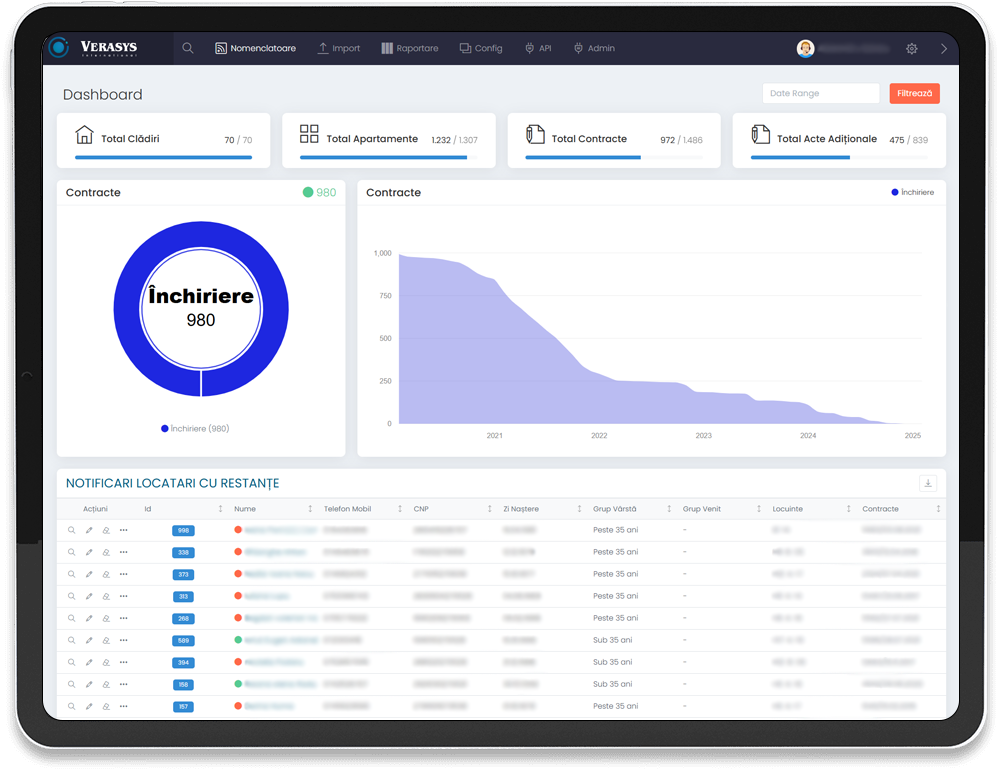The image size is (1000, 770).
Task: Click the edit pencil for row 338
Action: pos(89,552)
